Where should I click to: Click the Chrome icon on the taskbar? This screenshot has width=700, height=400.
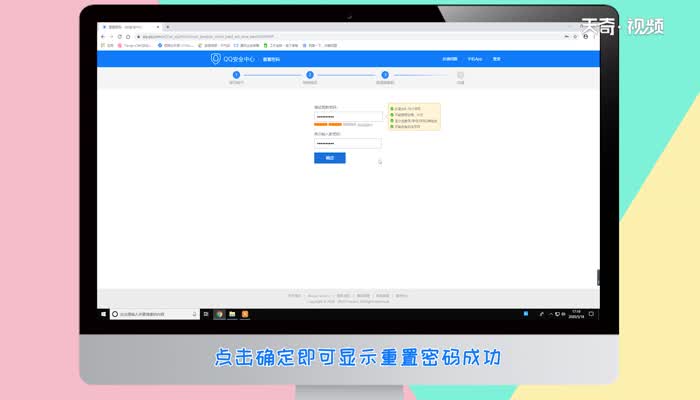pos(219,314)
